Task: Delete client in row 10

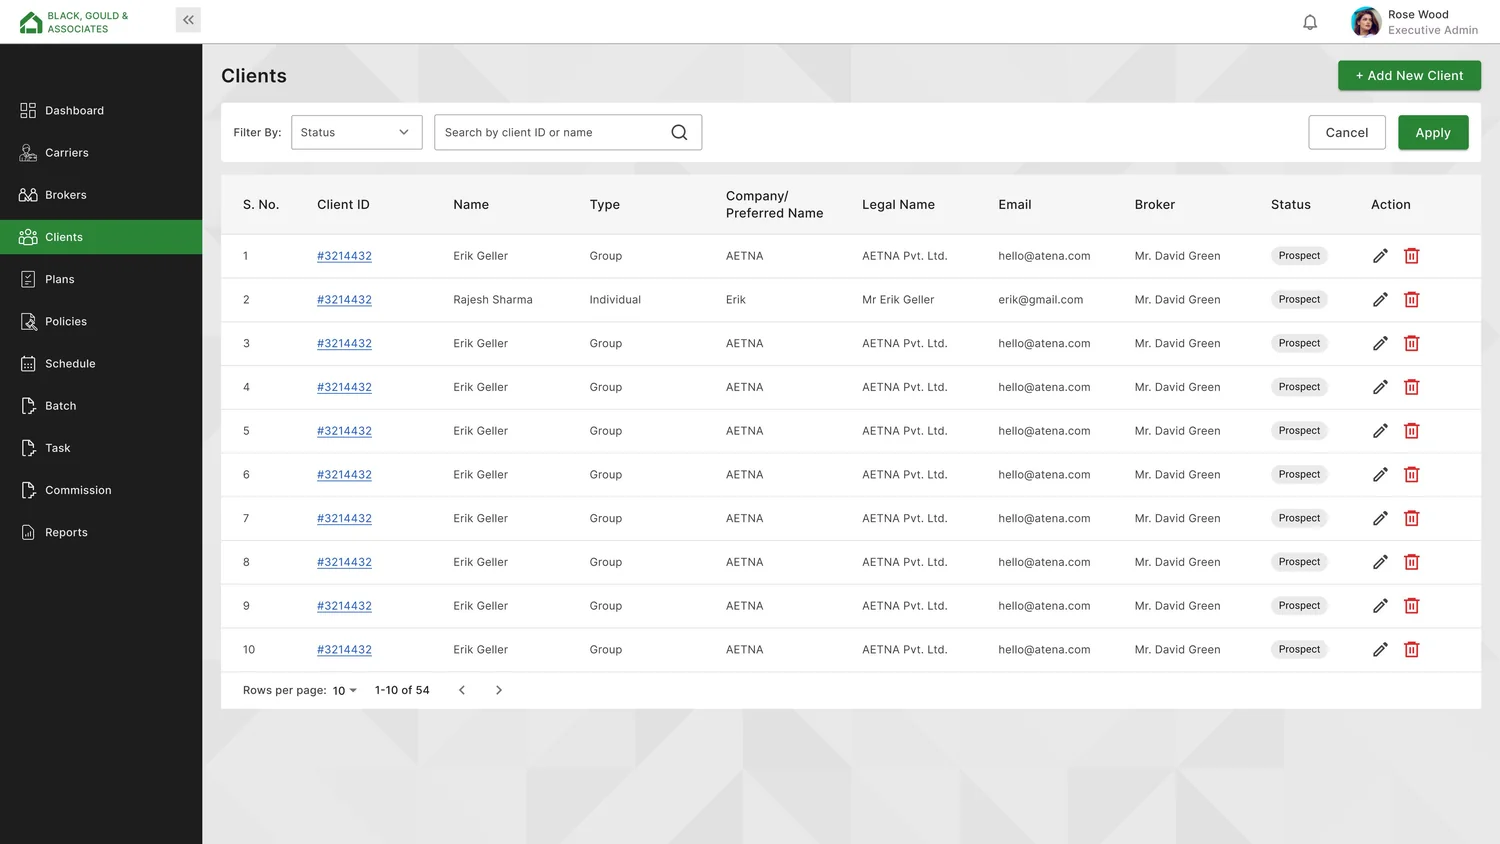Action: tap(1412, 650)
